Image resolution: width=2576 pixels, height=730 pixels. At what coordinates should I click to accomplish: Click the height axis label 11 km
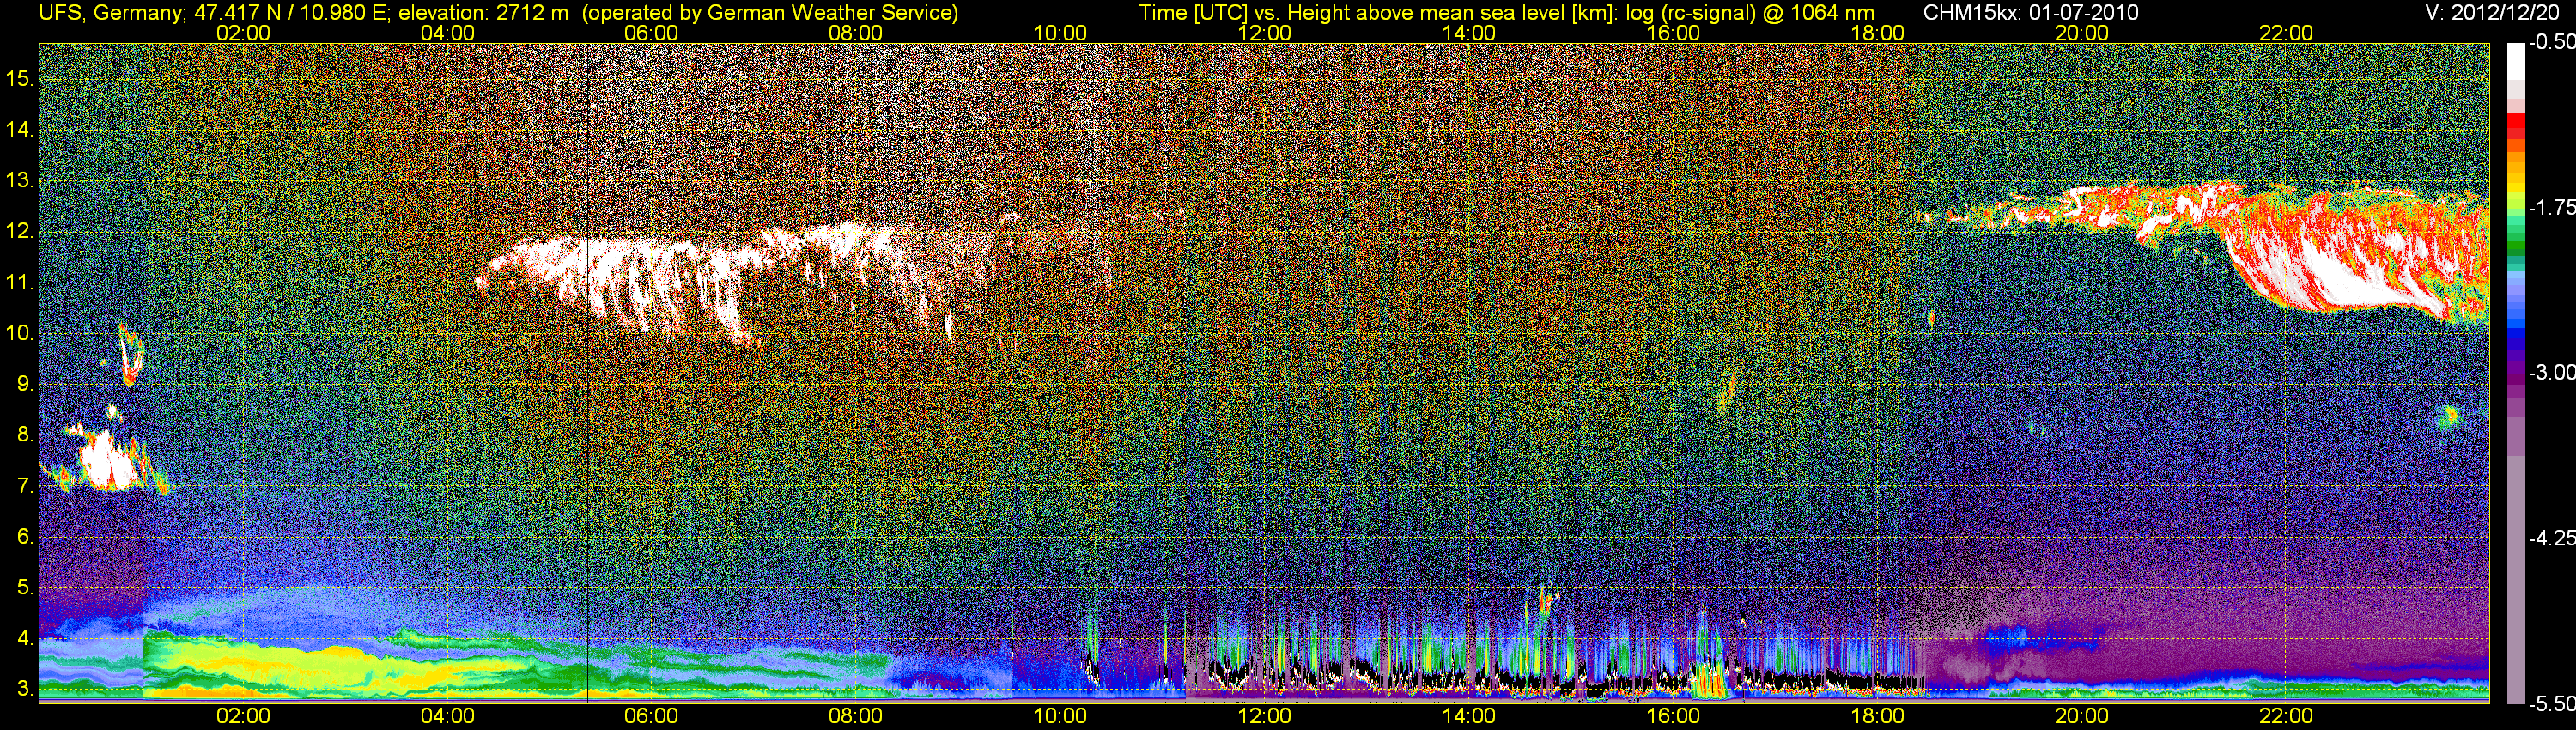pos(19,282)
